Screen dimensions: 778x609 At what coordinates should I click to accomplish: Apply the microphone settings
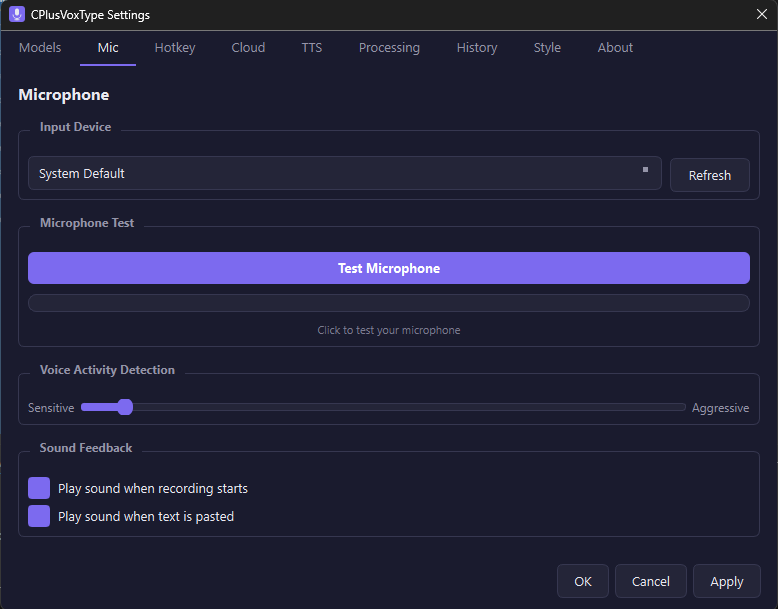[727, 581]
